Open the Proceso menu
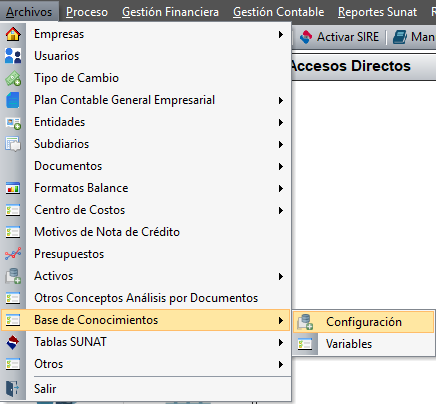The width and height of the screenshot is (436, 404). [87, 12]
